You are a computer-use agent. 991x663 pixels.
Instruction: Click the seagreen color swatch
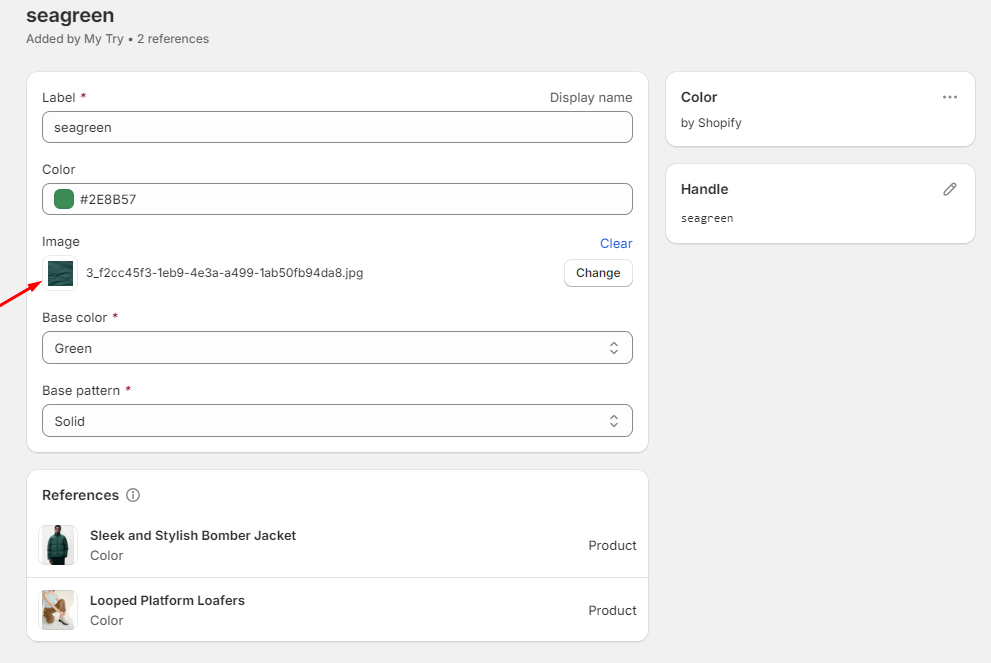click(x=64, y=199)
